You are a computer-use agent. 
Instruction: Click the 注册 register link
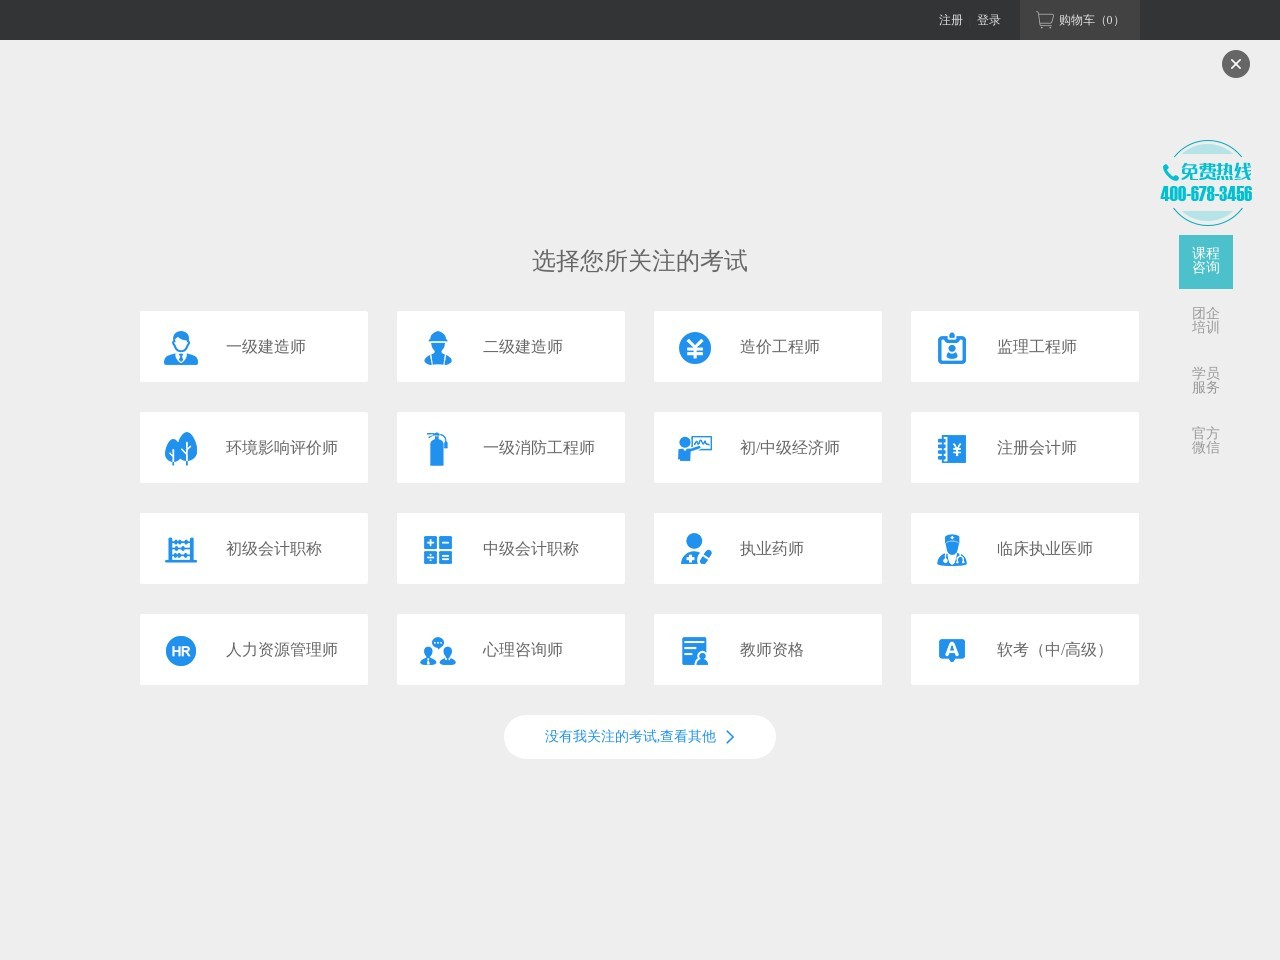pyautogui.click(x=950, y=20)
